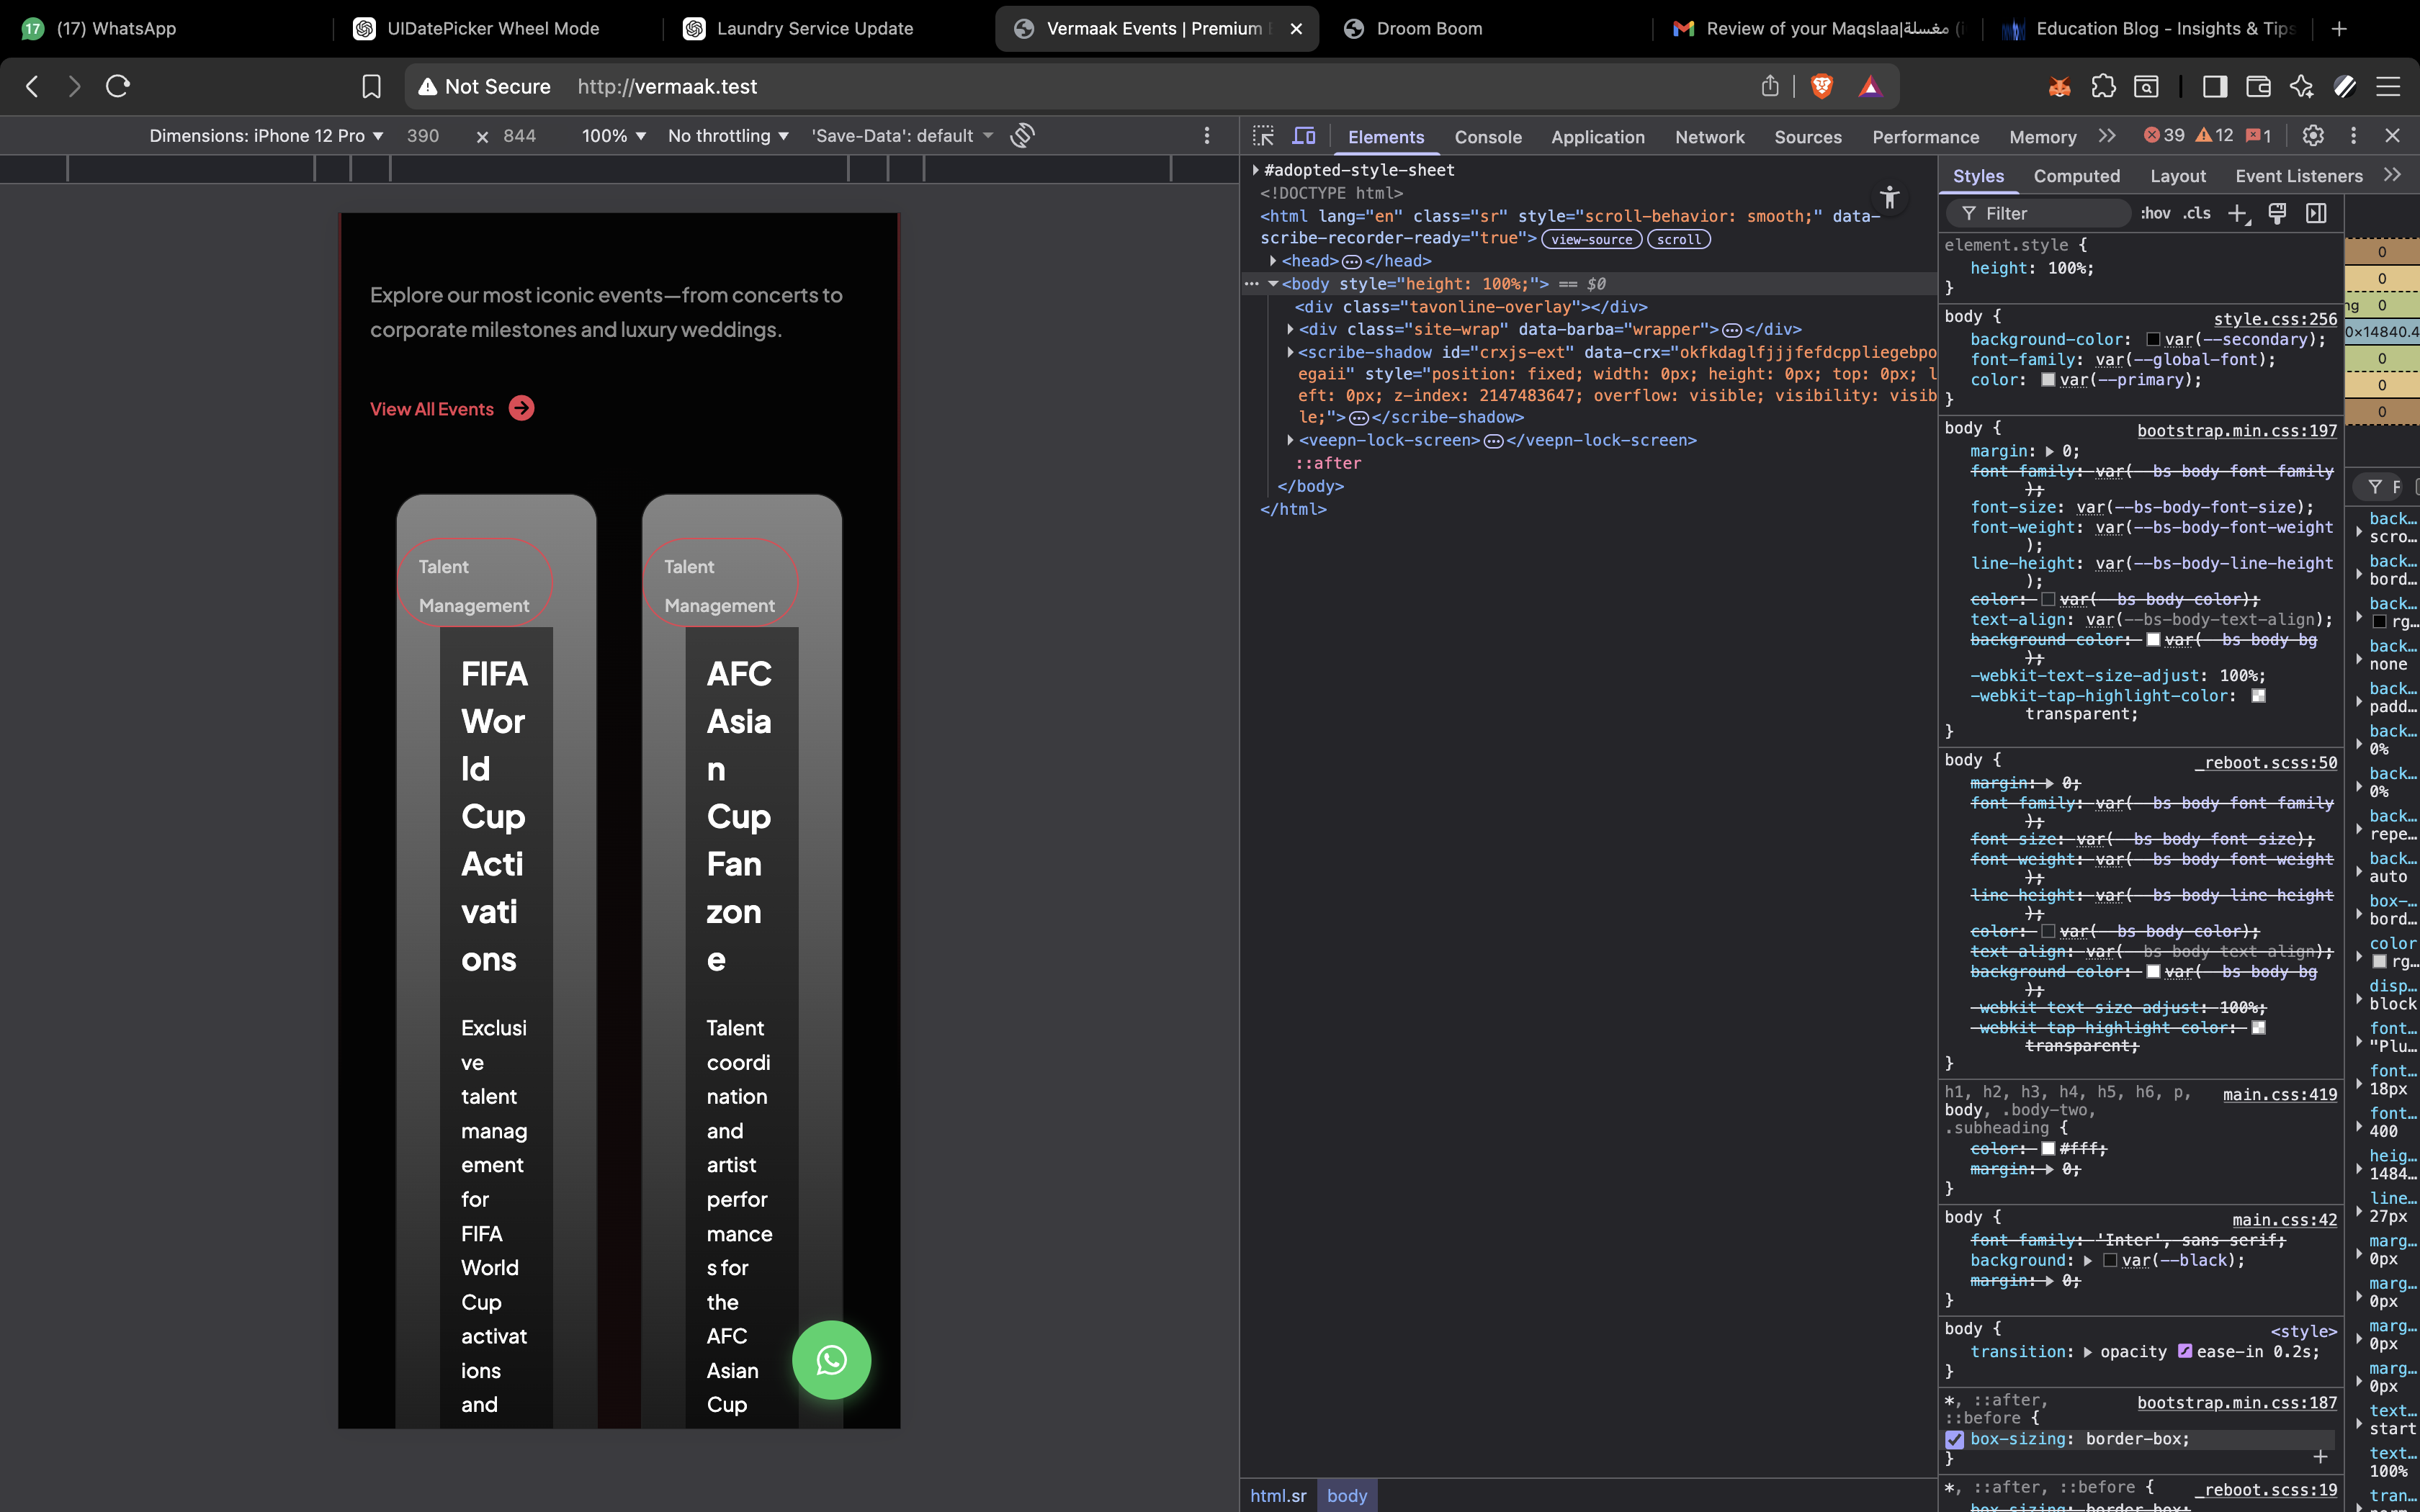Bookmark this page with bookmark icon
This screenshot has height=1512, width=2420.
[x=371, y=86]
